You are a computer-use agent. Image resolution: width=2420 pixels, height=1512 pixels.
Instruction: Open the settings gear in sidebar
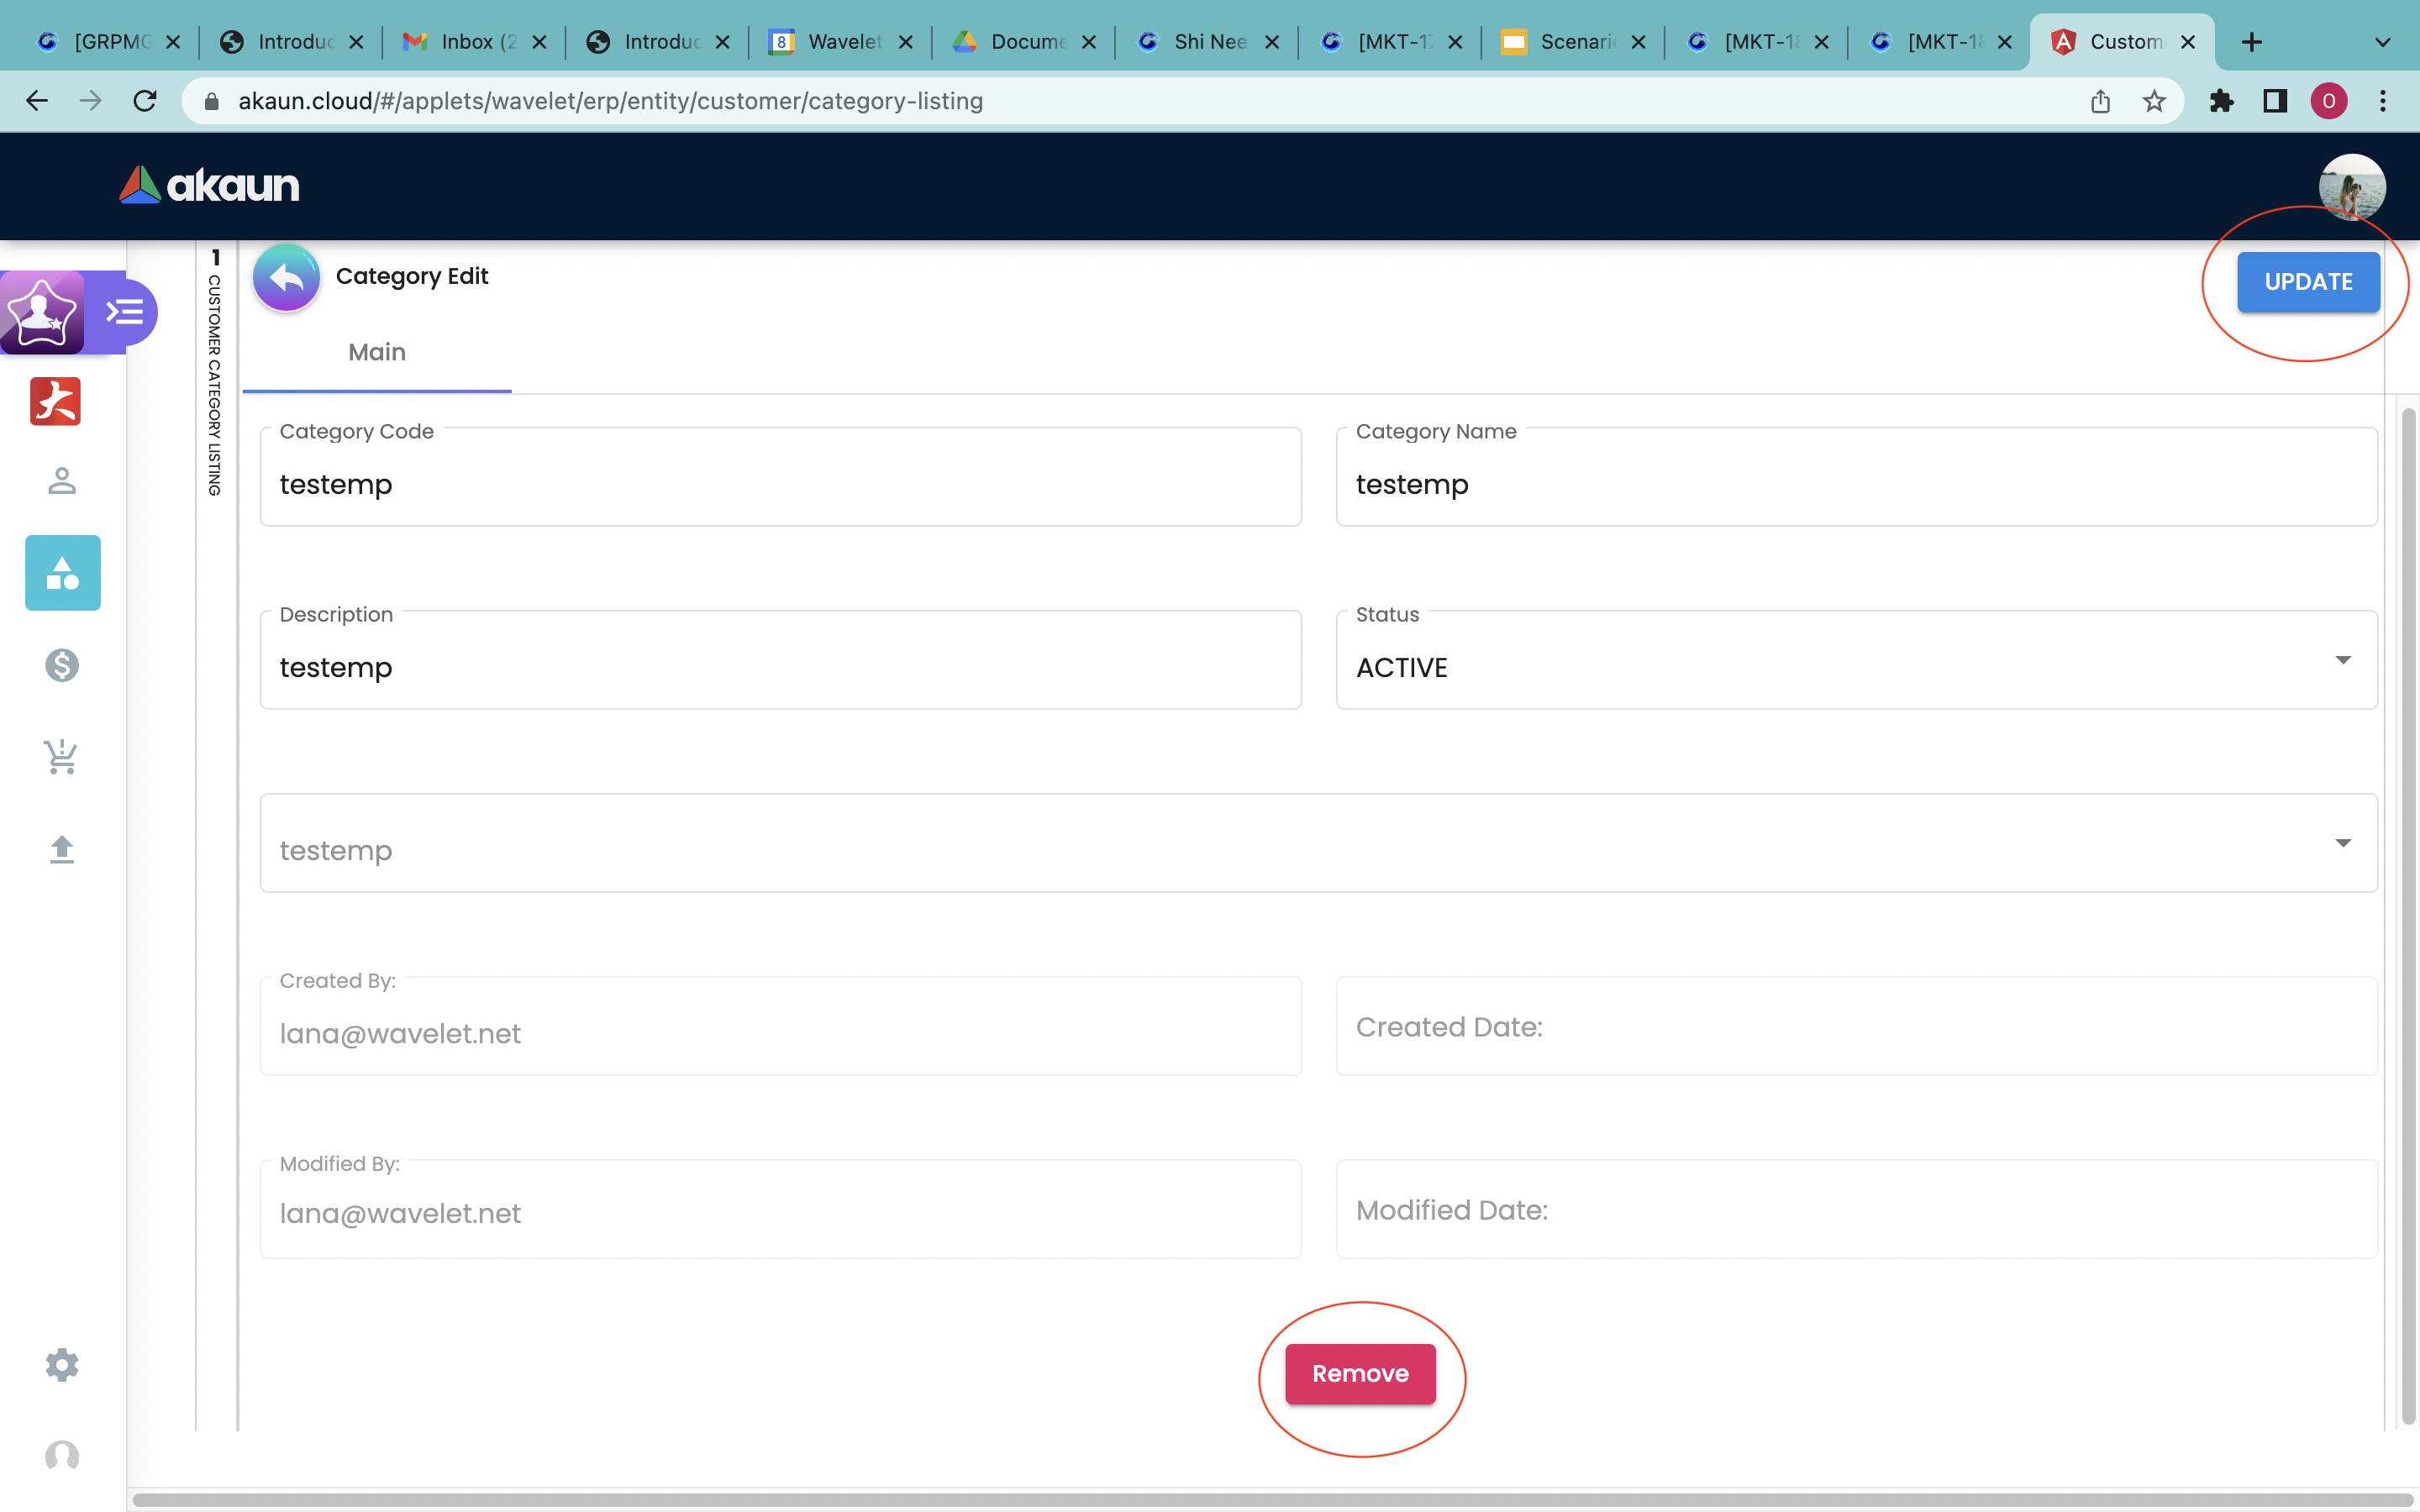pyautogui.click(x=62, y=1365)
